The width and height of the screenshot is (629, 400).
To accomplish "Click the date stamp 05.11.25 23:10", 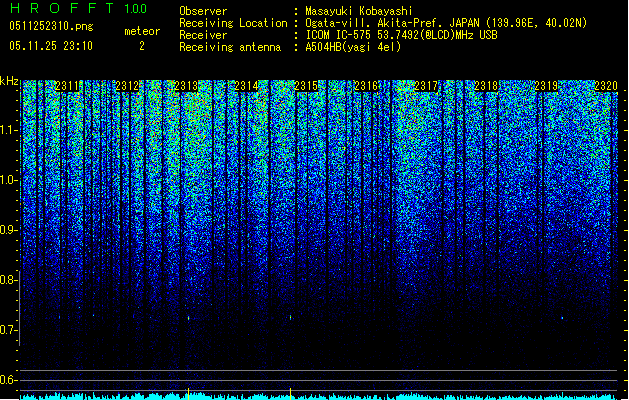I will click(x=51, y=46).
